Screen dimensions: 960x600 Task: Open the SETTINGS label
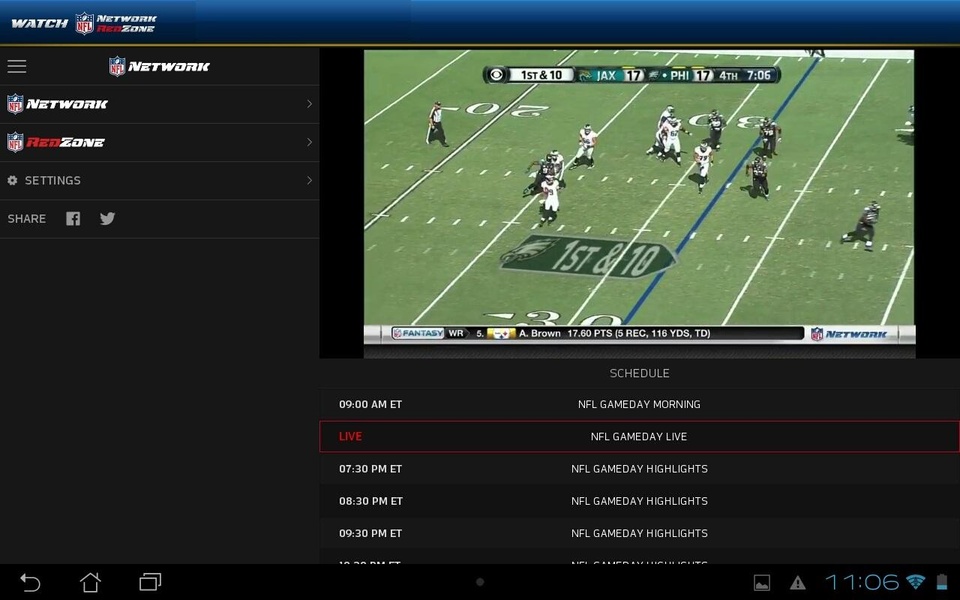coord(53,181)
